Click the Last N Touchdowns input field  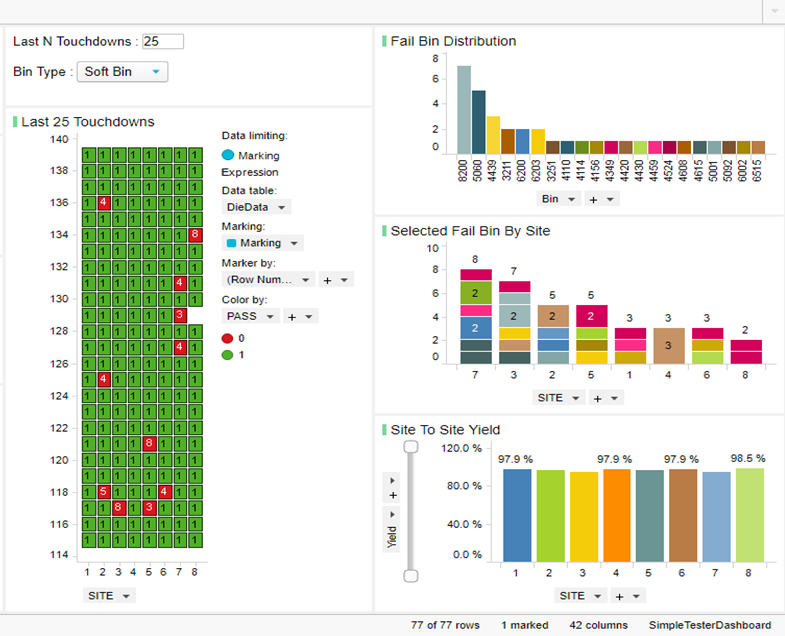(x=163, y=41)
